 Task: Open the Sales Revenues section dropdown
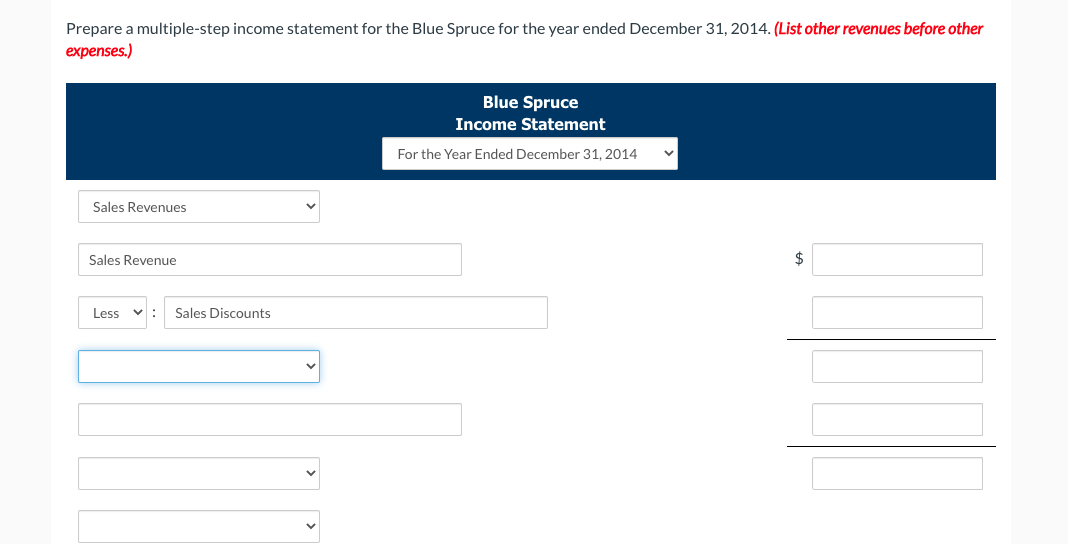point(199,207)
